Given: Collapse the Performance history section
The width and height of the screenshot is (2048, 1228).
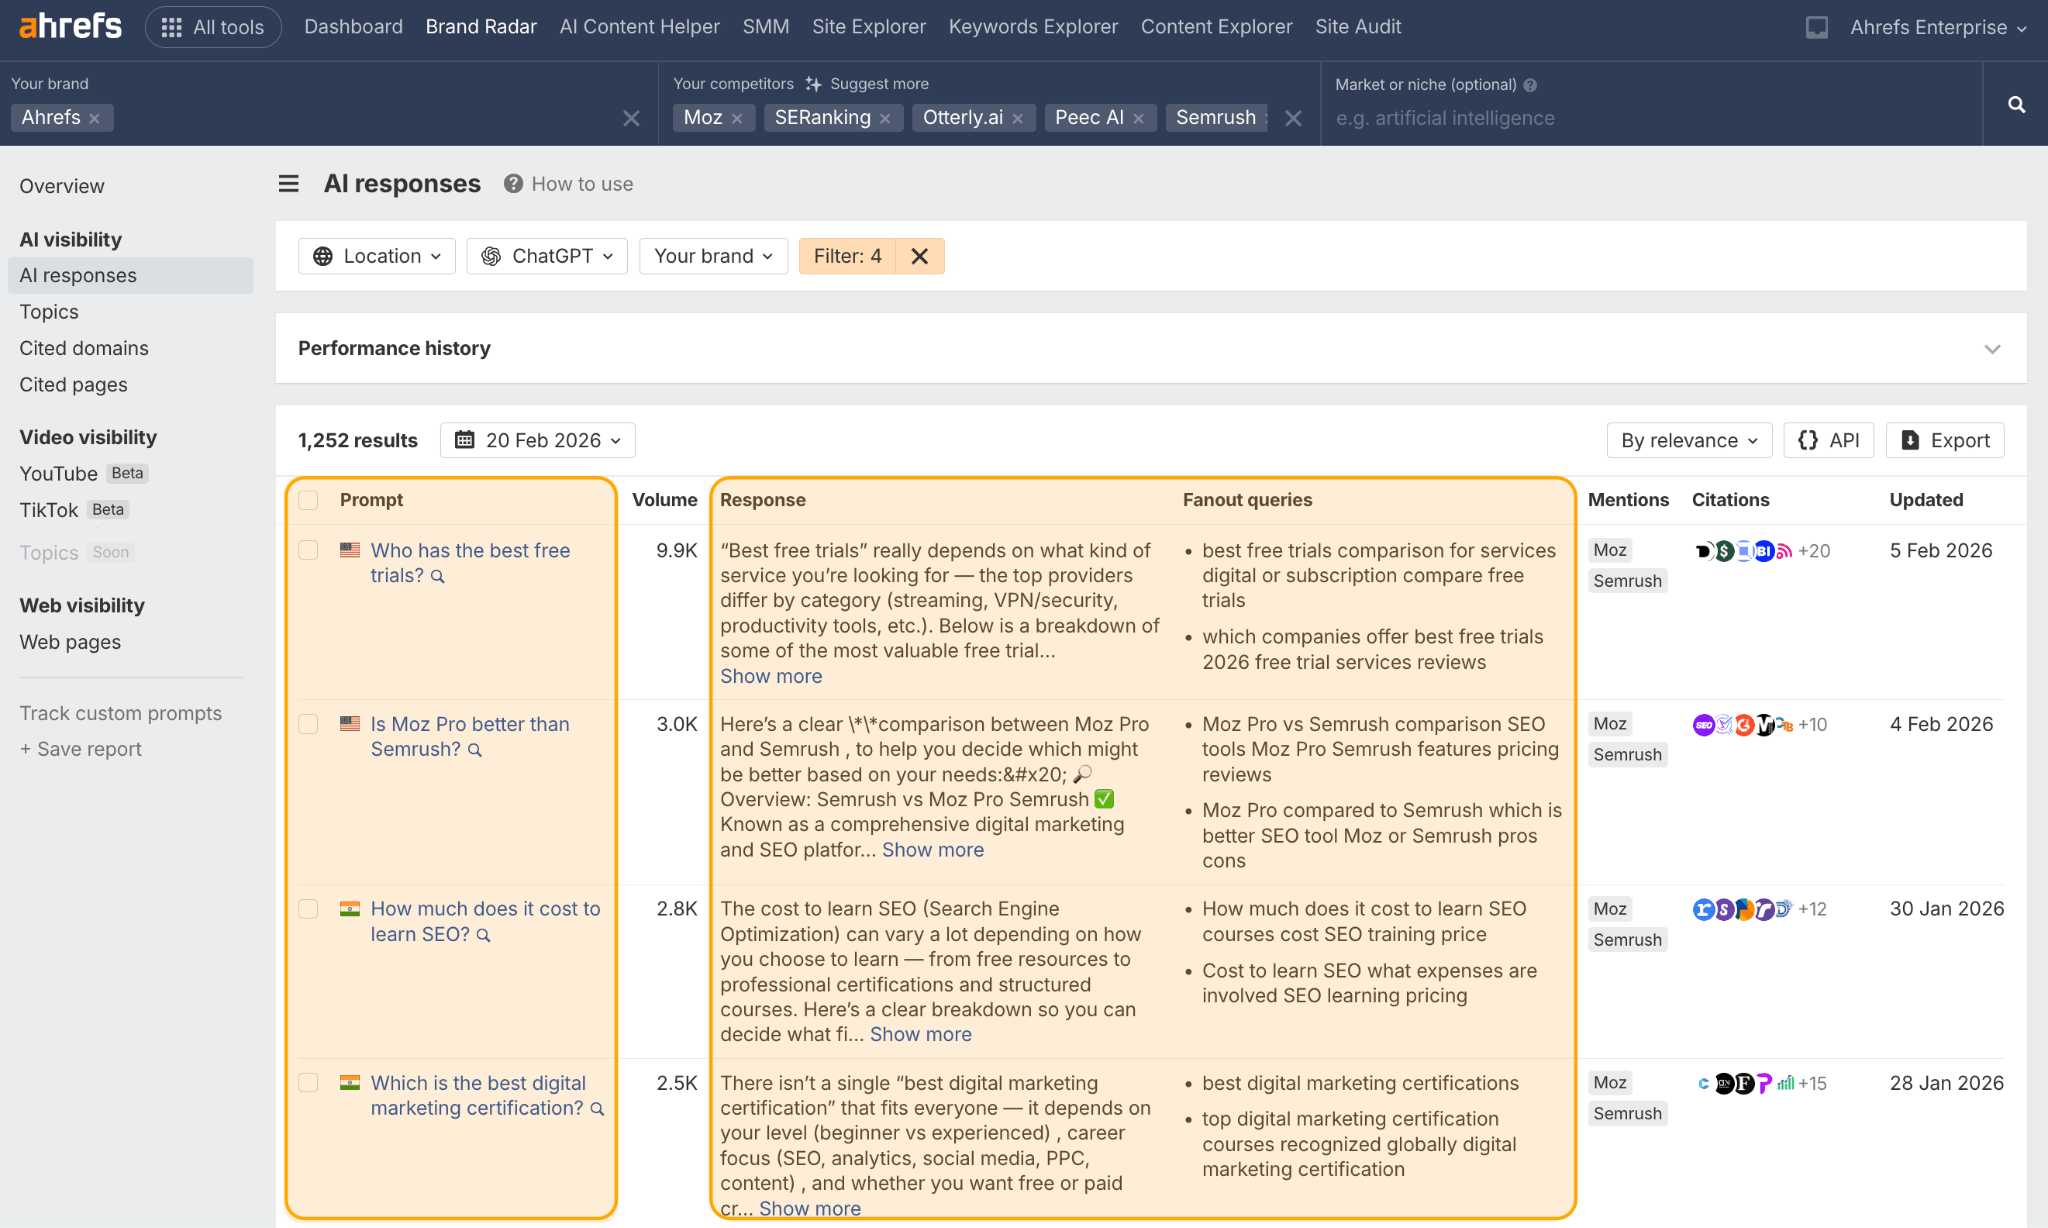Looking at the screenshot, I should point(1992,349).
